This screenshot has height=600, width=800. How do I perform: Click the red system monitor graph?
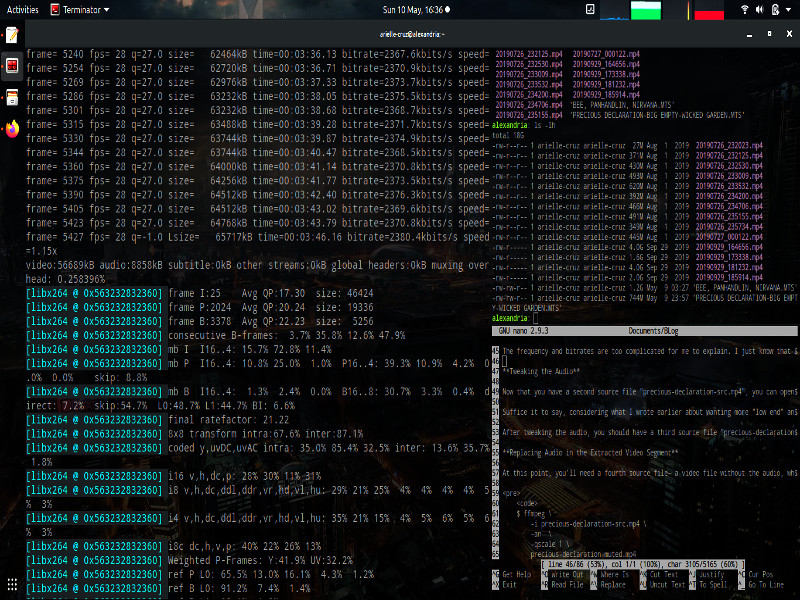tap(709, 10)
